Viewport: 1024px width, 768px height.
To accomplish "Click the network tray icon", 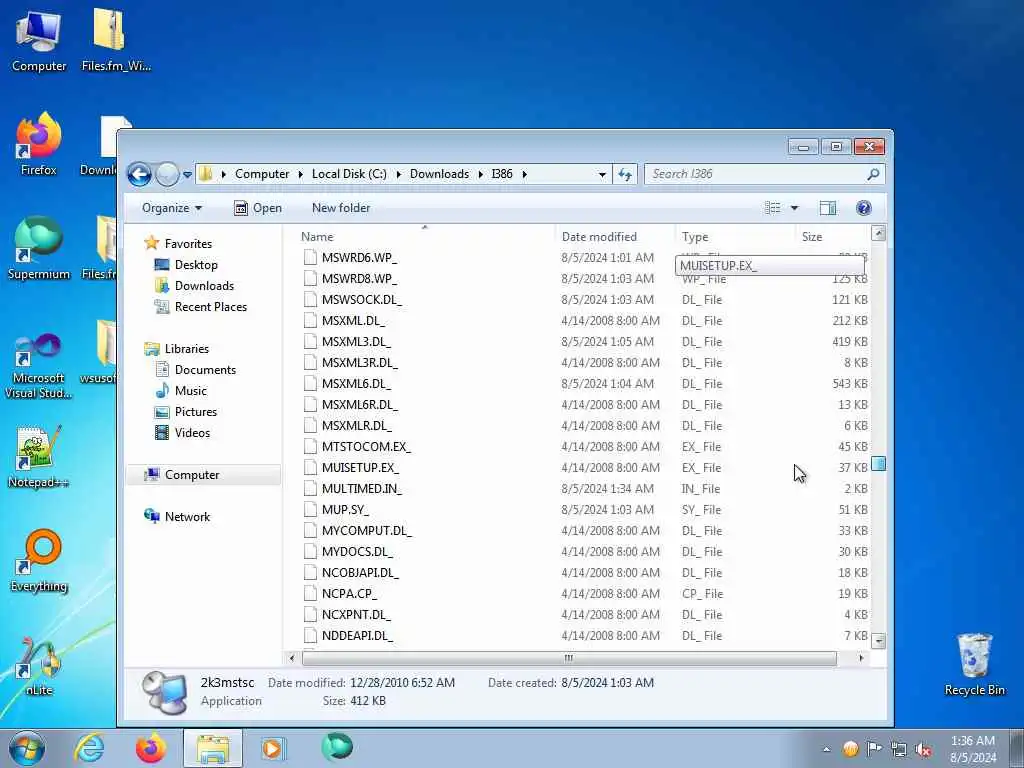I will [x=899, y=749].
